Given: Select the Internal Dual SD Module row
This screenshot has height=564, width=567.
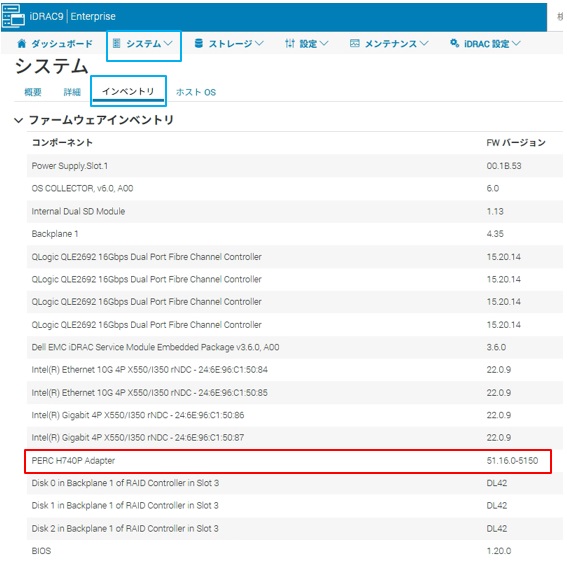Looking at the screenshot, I should tap(294, 211).
